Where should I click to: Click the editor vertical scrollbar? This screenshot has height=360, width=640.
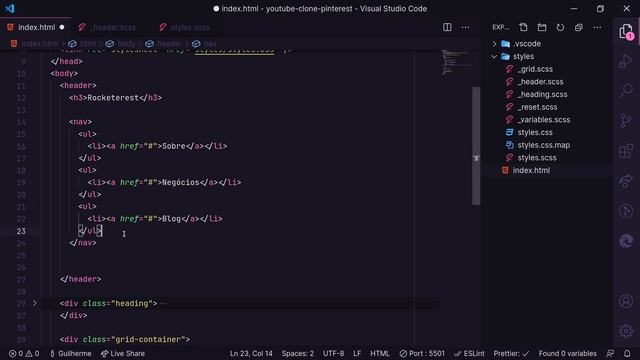[476, 146]
